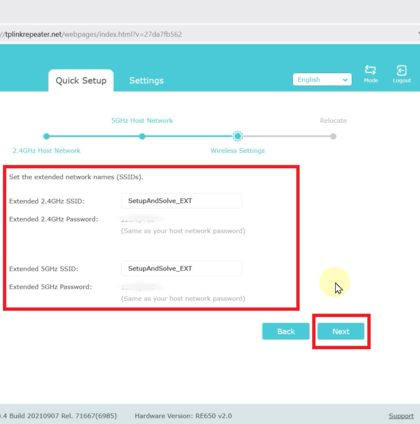The width and height of the screenshot is (420, 424).
Task: Select the Quick Setup tab
Action: 81,80
